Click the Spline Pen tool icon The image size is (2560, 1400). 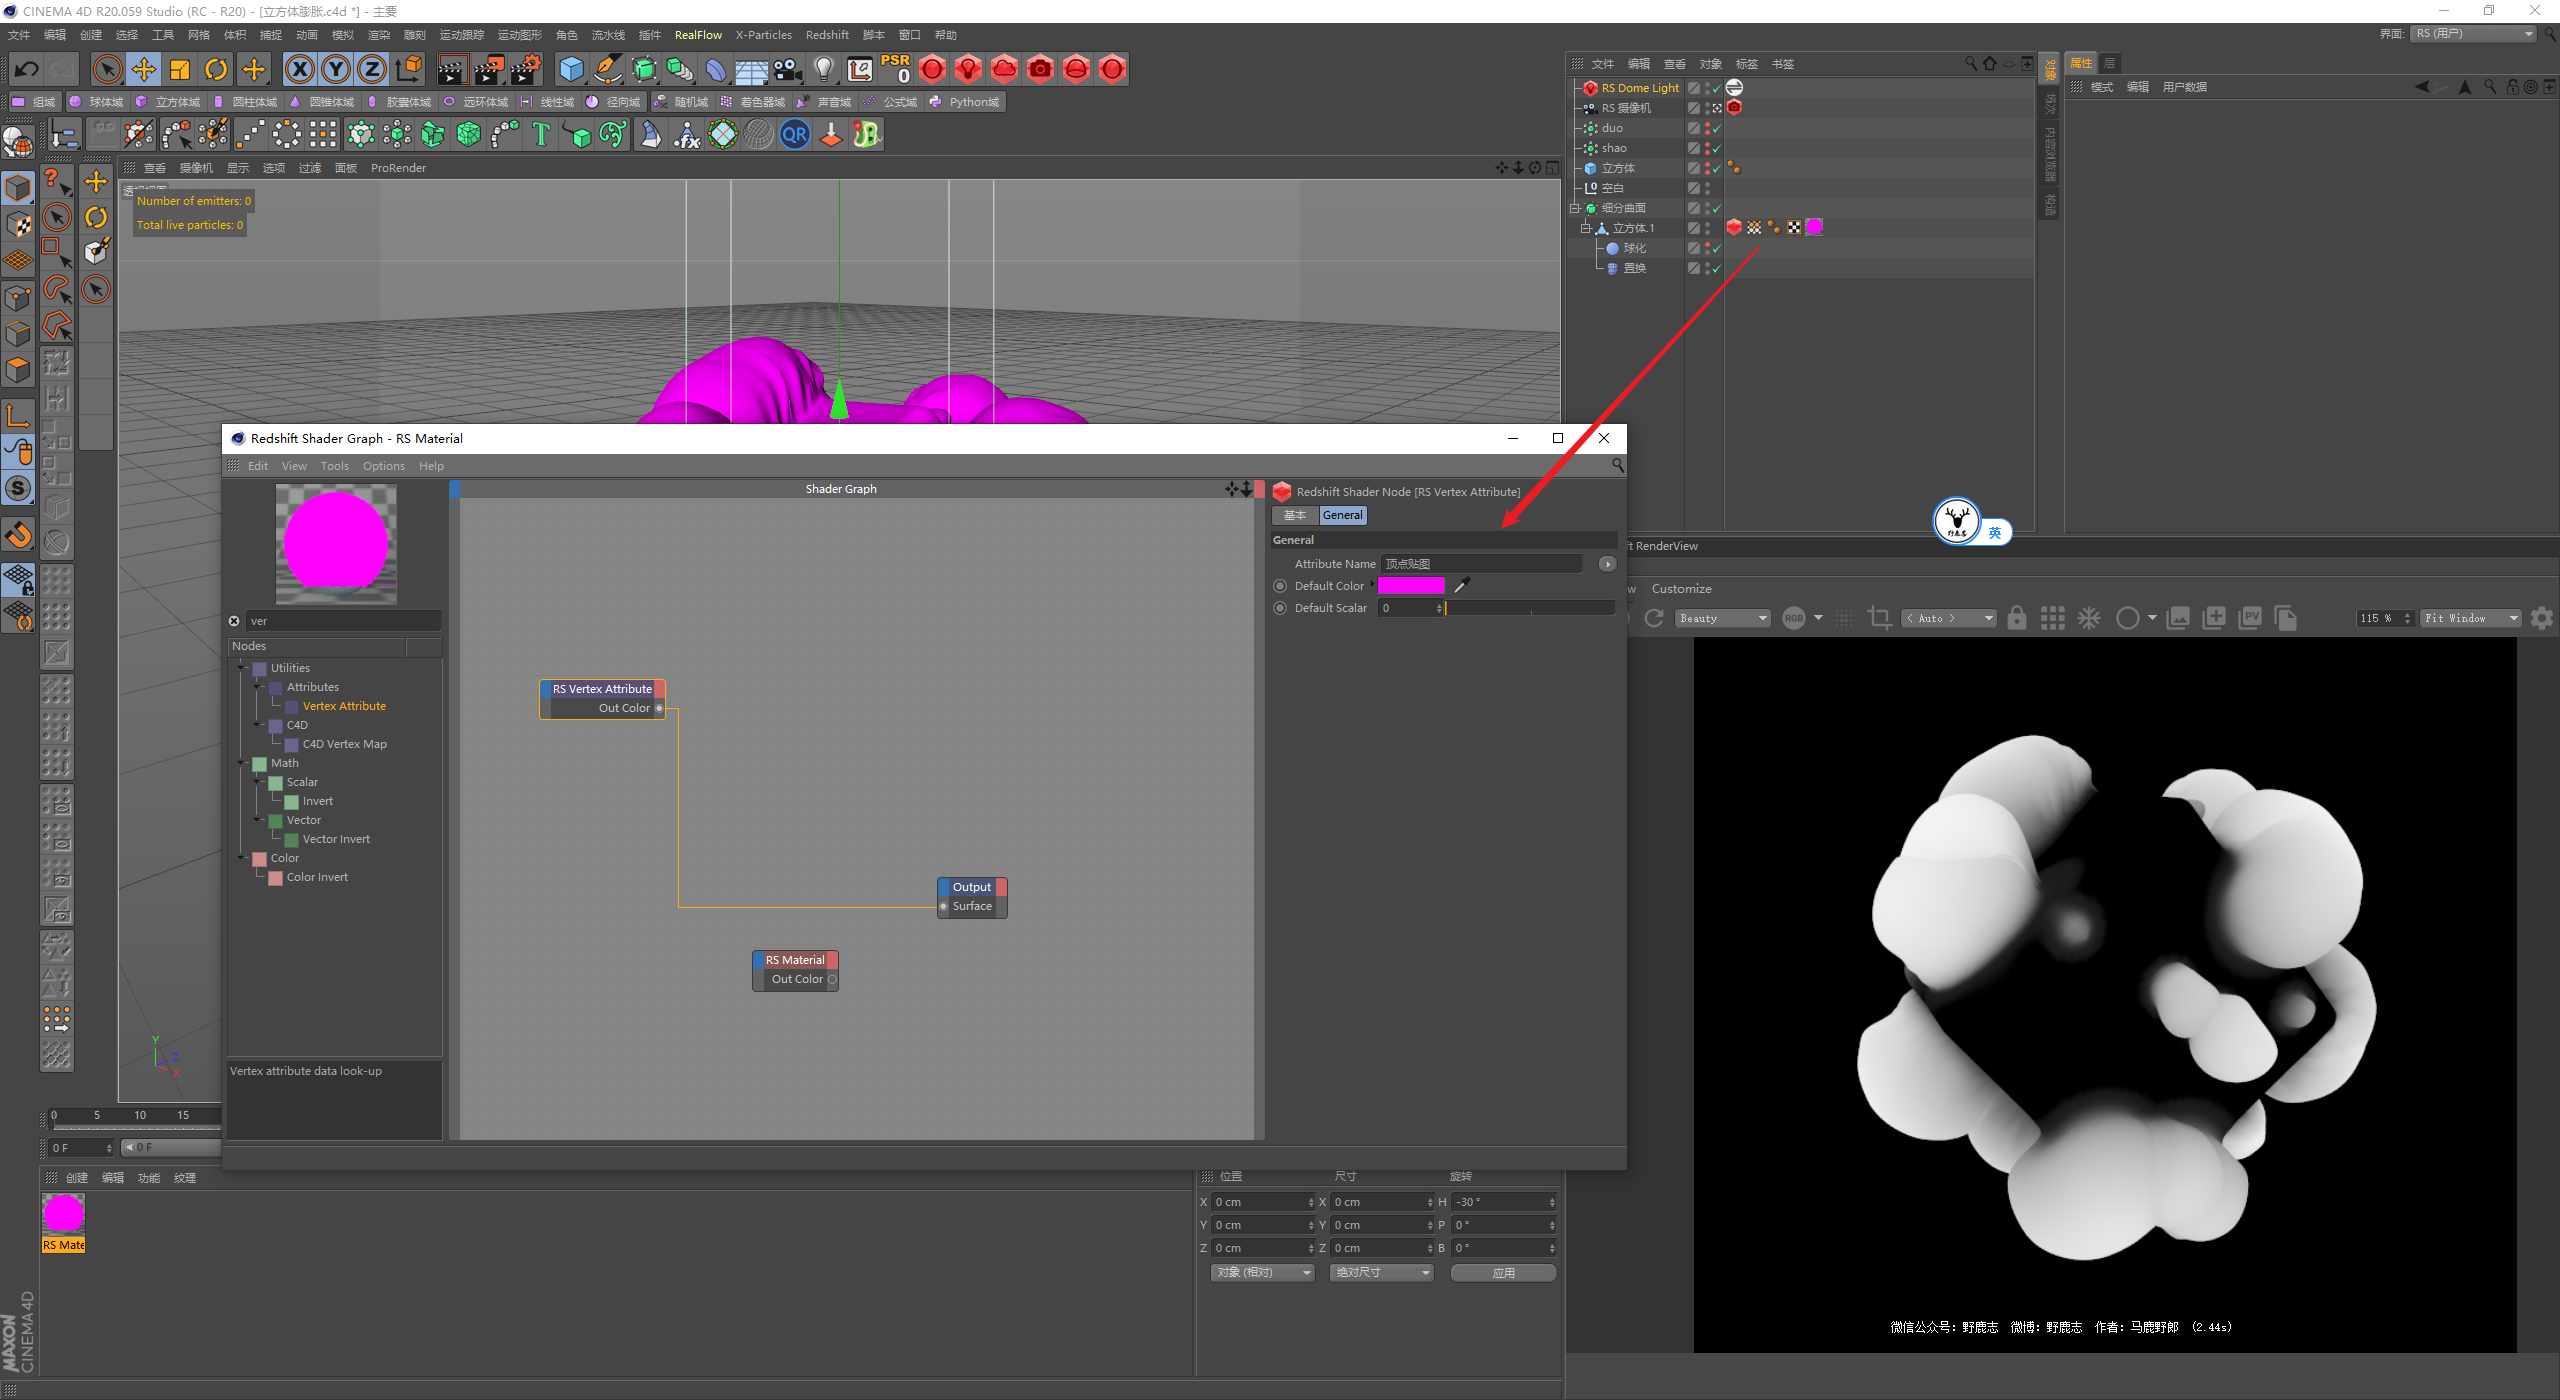coord(607,69)
